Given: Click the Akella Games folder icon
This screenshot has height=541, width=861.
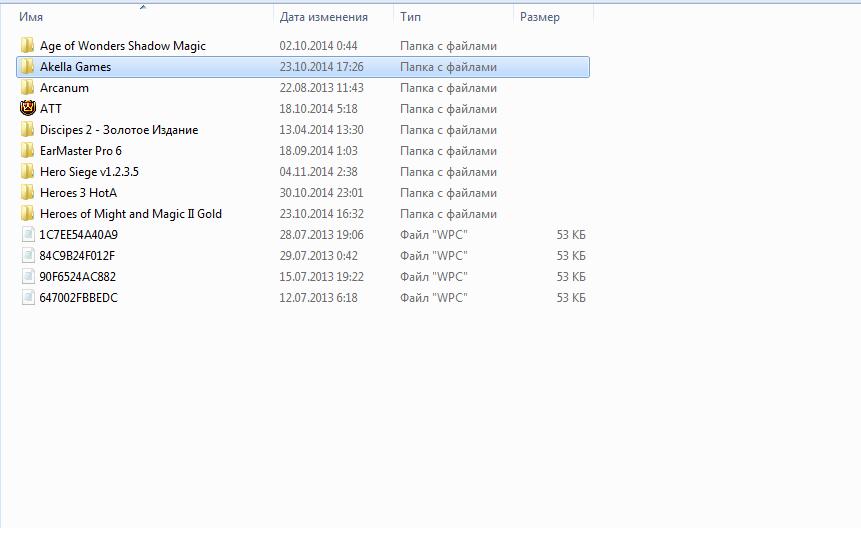Looking at the screenshot, I should 27,66.
